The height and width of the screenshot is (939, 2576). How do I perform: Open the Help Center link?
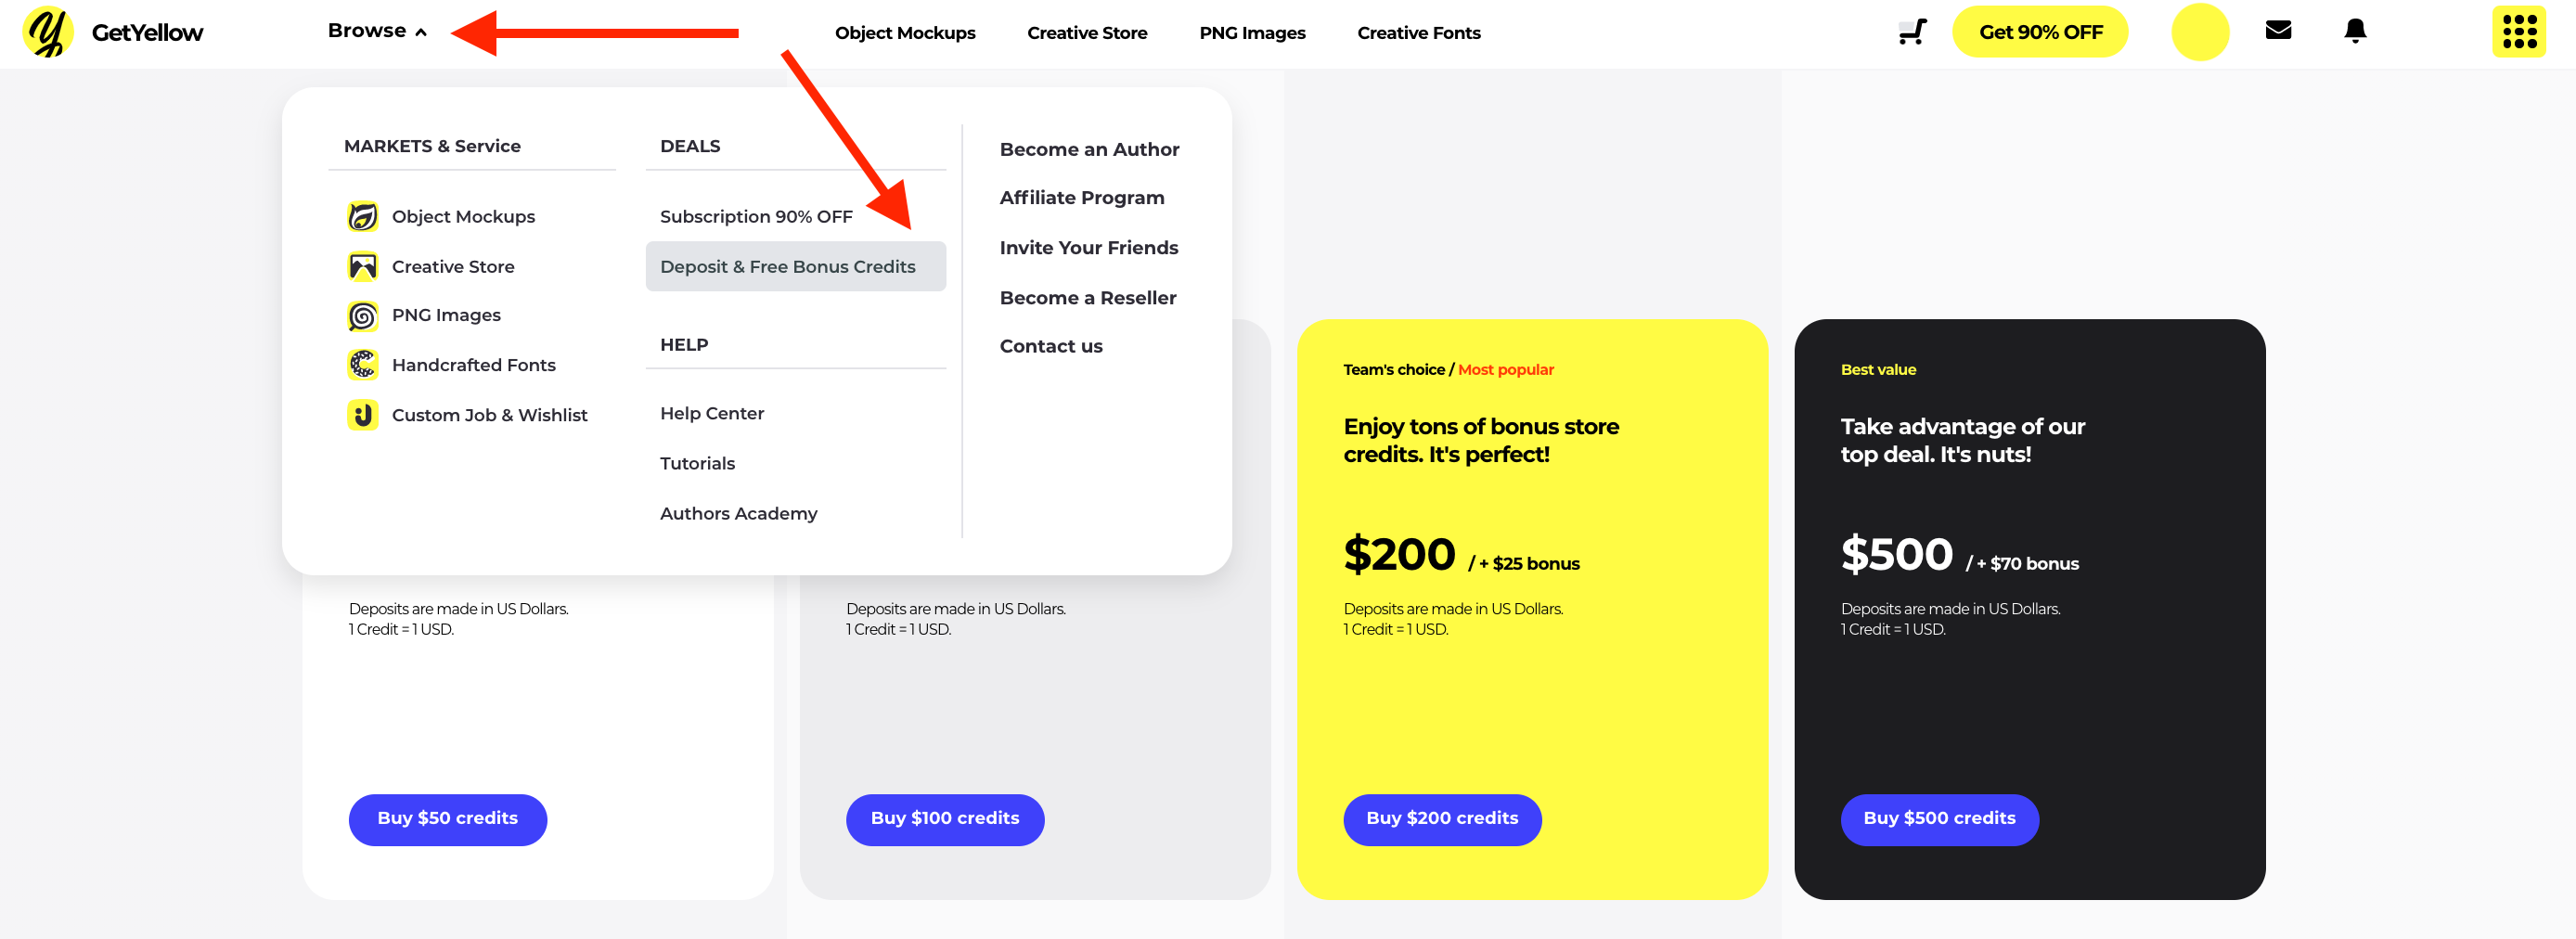pyautogui.click(x=711, y=413)
